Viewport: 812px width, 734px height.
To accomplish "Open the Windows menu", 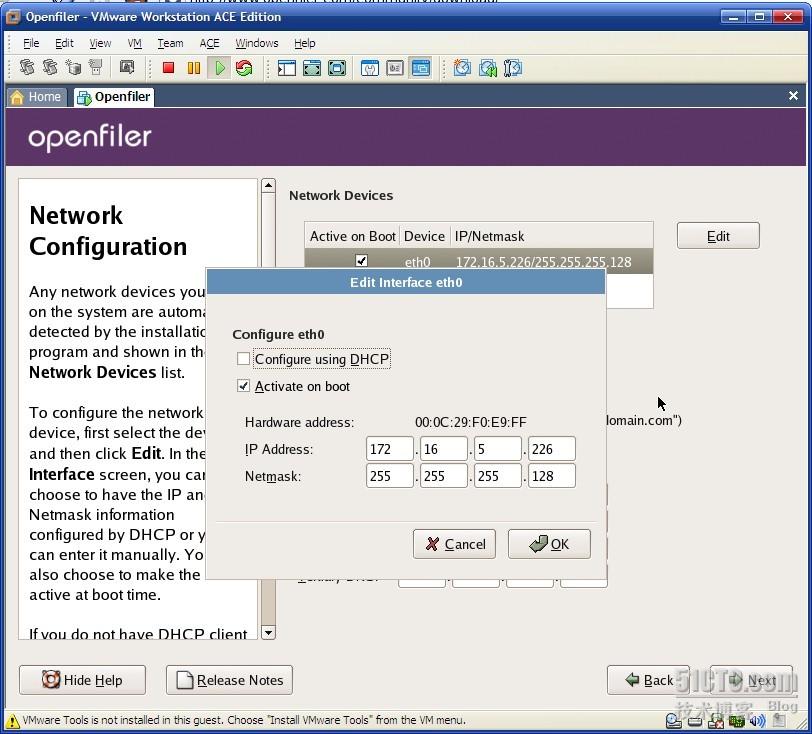I will pyautogui.click(x=257, y=43).
